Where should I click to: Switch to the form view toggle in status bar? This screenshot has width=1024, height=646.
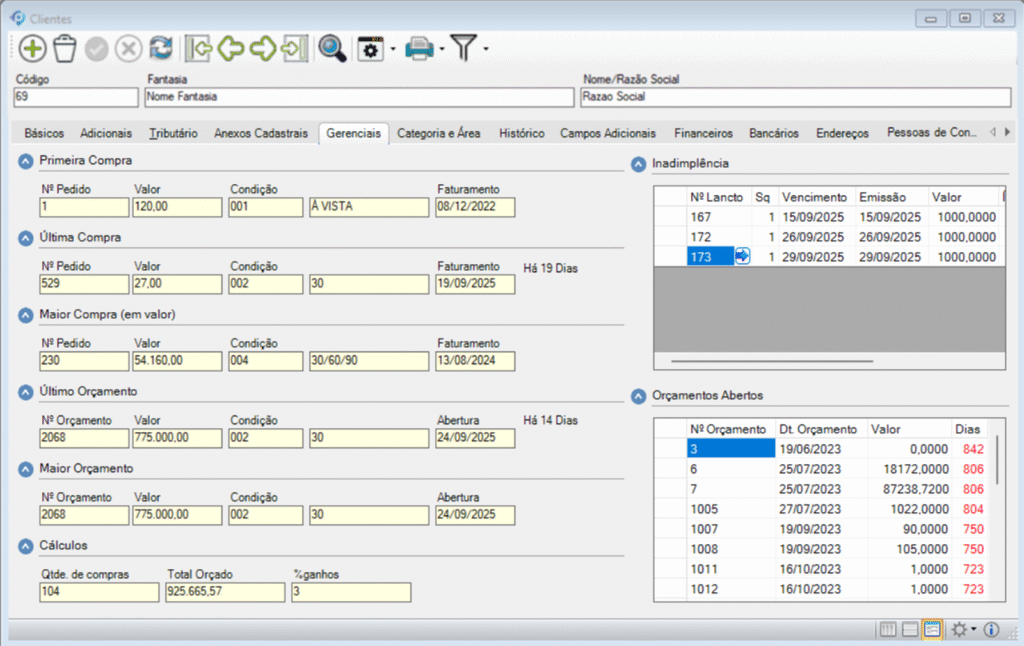(932, 630)
